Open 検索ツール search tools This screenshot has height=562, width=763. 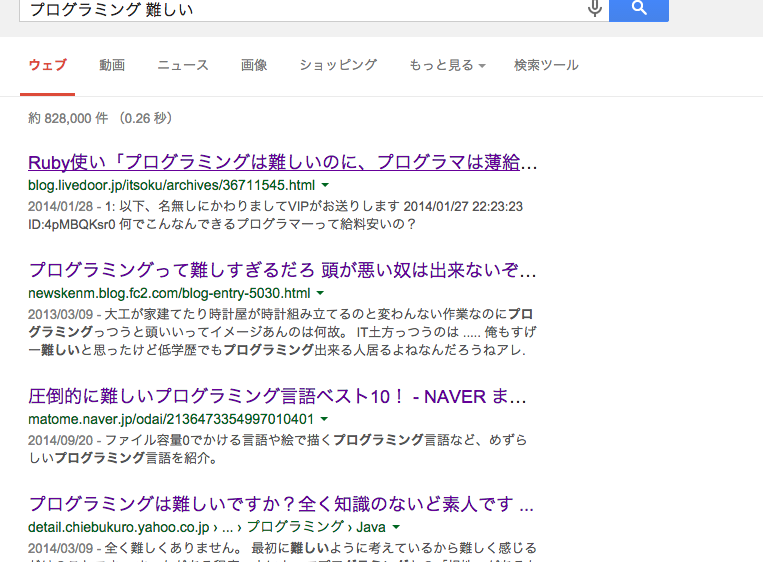[546, 65]
